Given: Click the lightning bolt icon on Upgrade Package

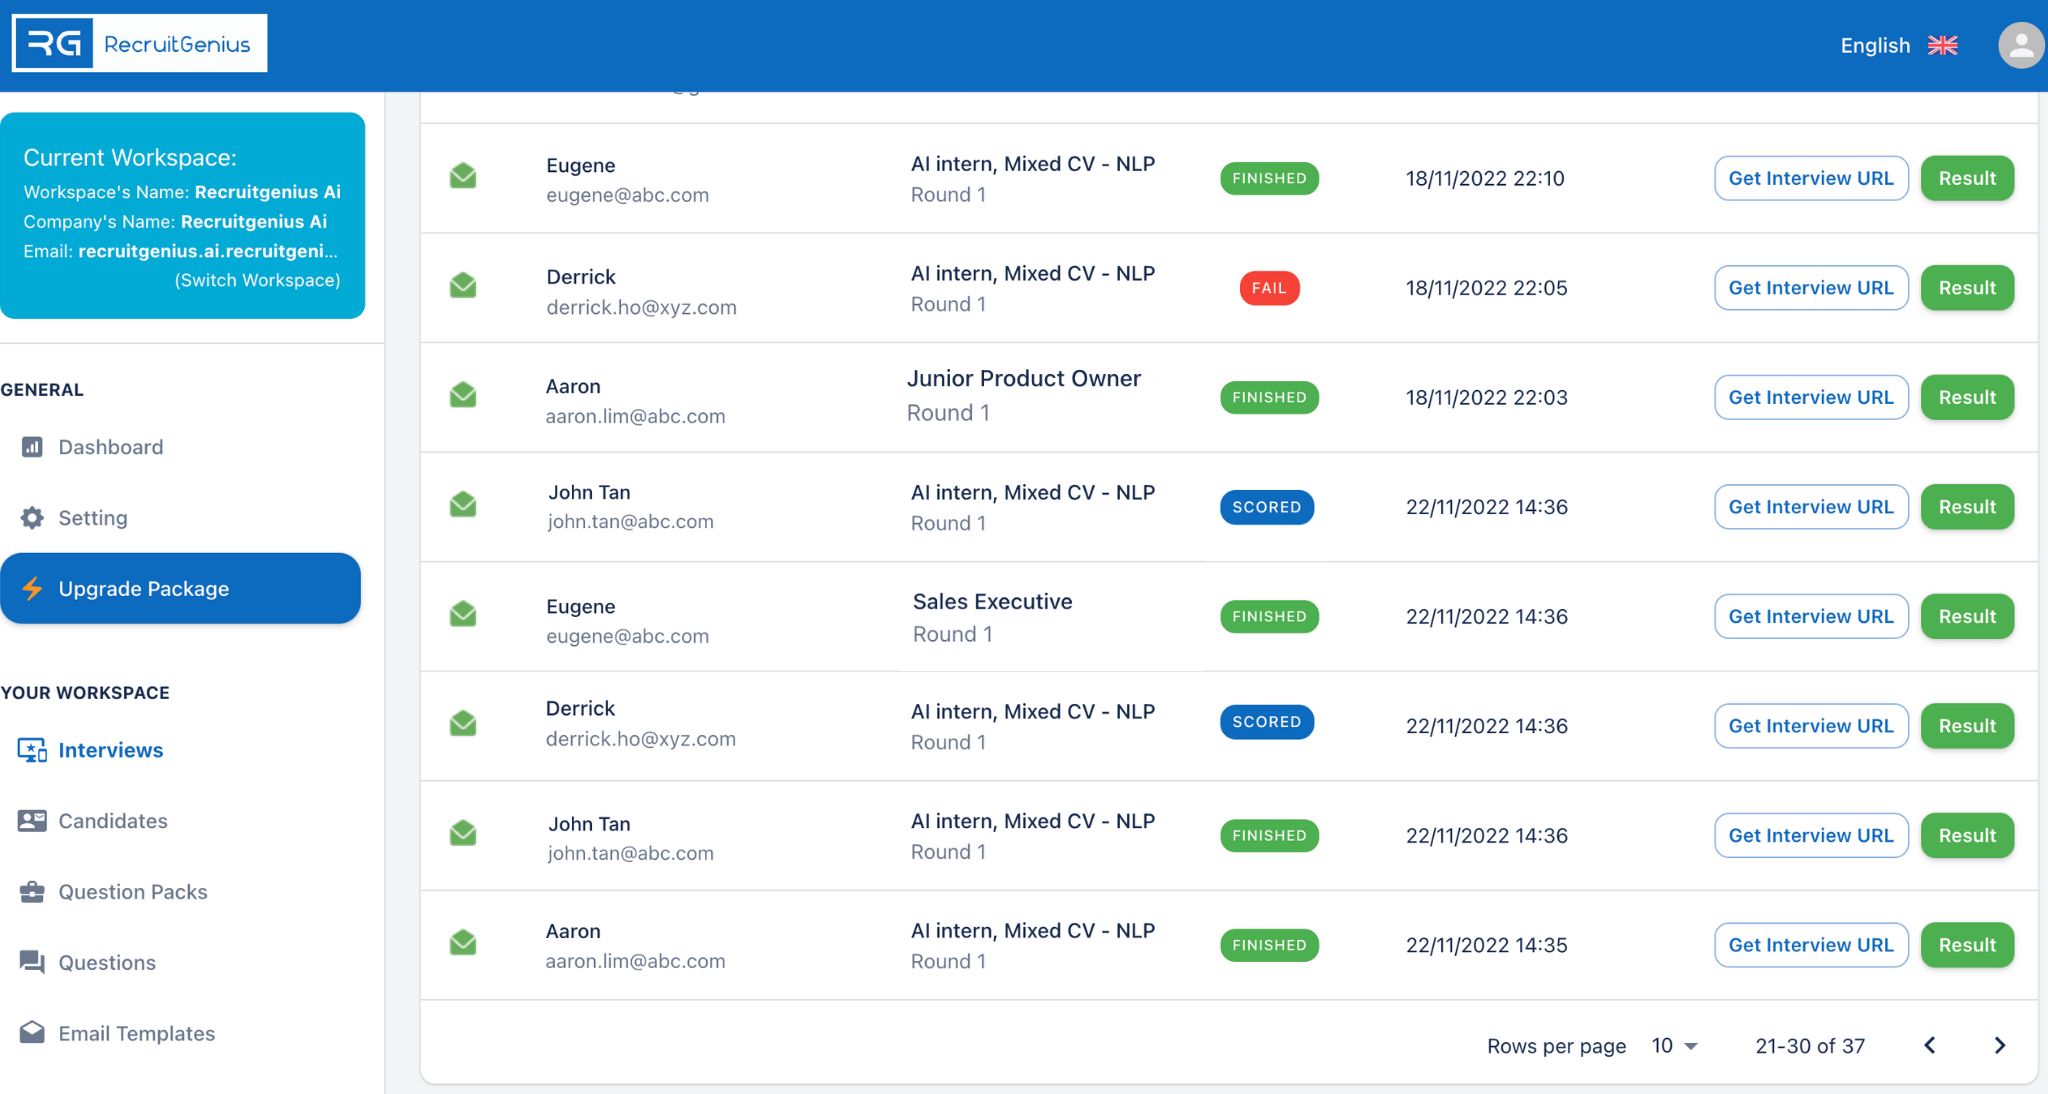Looking at the screenshot, I should click(33, 589).
